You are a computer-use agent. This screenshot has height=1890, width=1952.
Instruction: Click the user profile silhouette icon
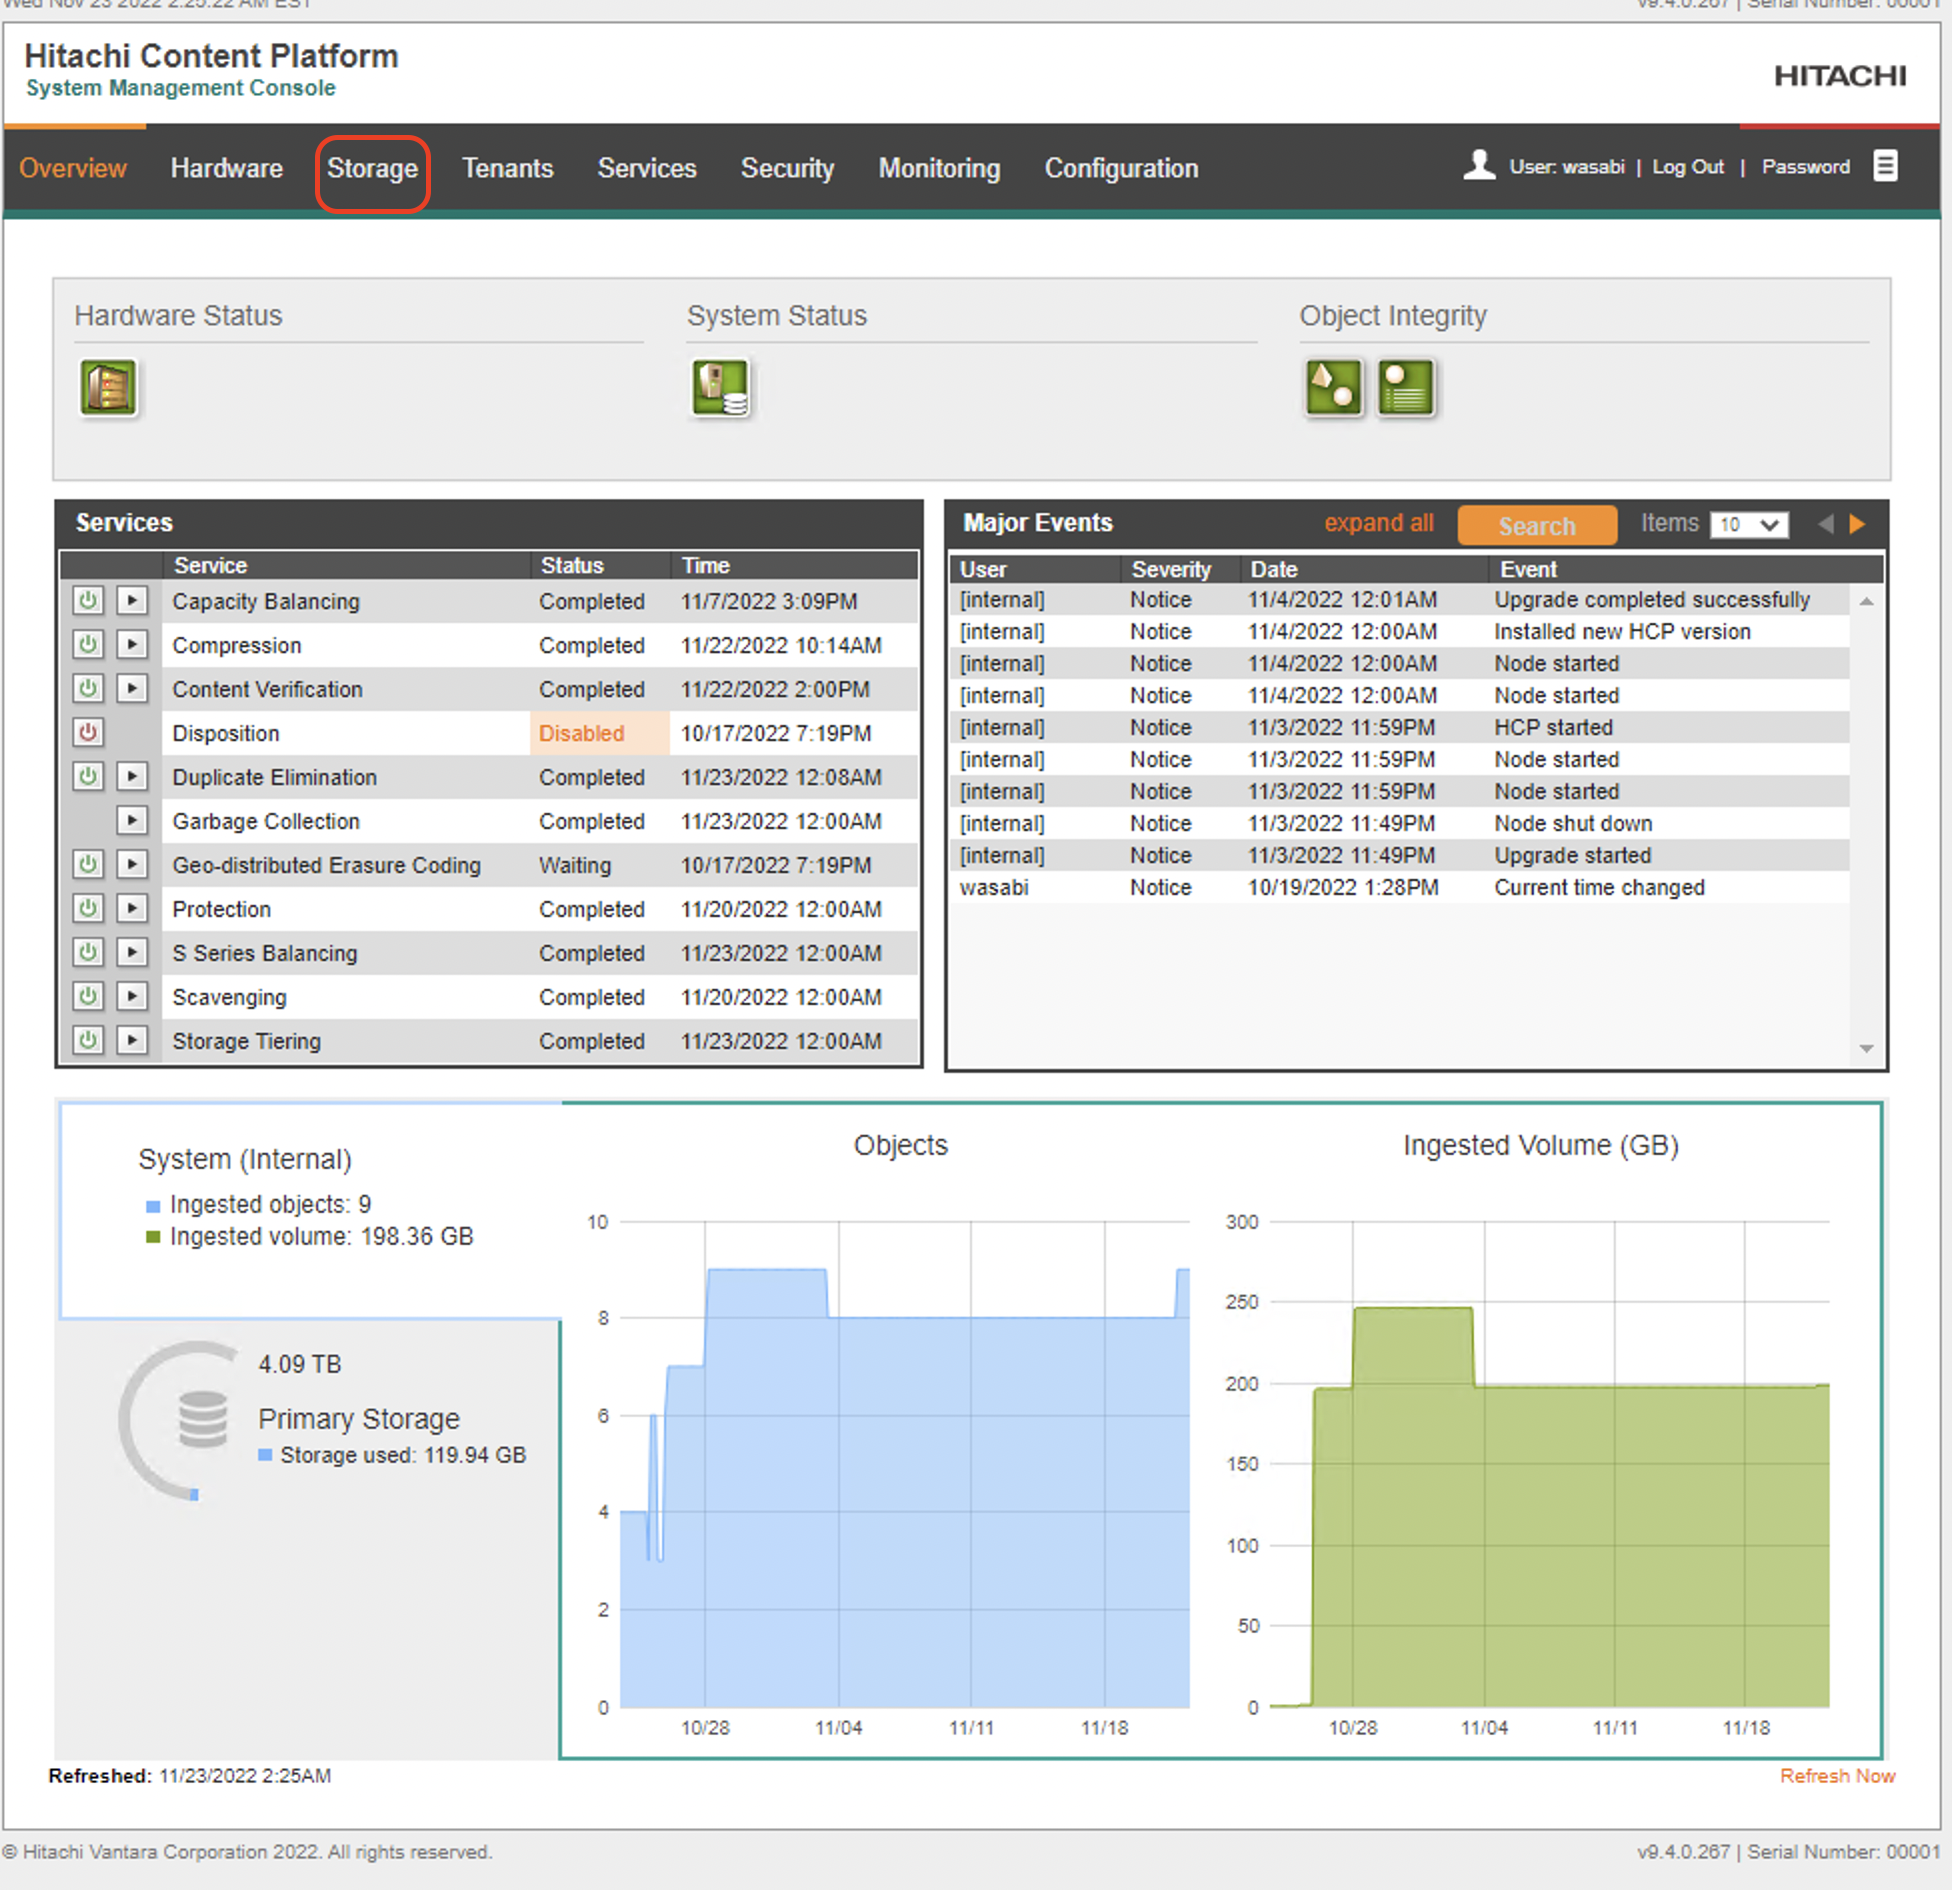1479,166
